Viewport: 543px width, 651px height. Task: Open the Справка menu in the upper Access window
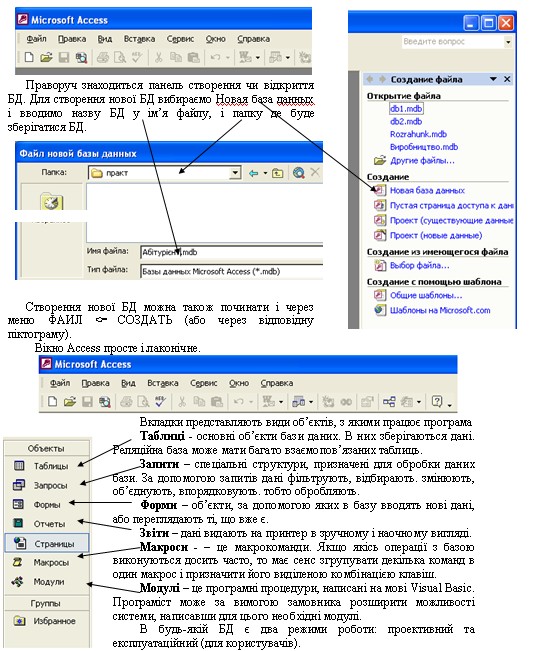pos(254,39)
